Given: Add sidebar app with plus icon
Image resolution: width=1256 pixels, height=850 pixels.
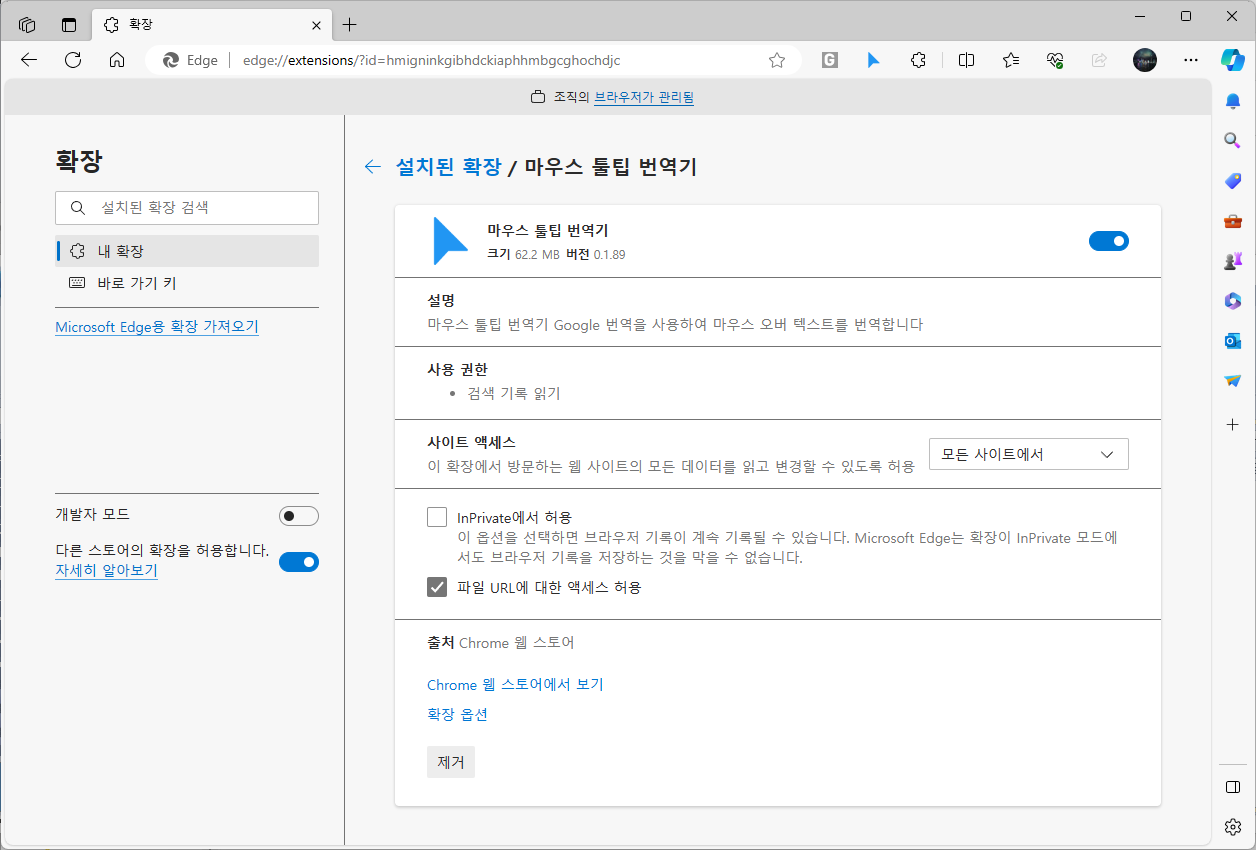Looking at the screenshot, I should click(1233, 425).
